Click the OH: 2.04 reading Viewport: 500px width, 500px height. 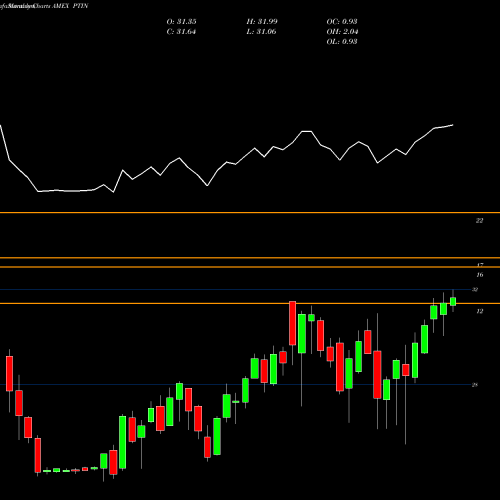click(x=342, y=32)
